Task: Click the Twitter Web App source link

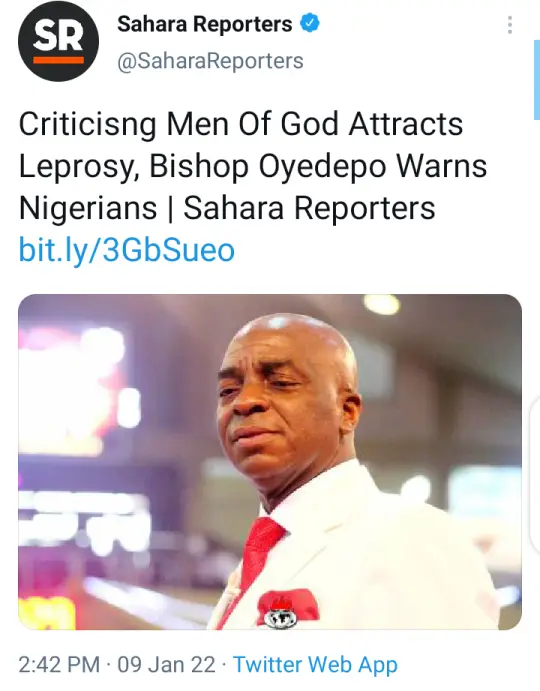Action: (315, 665)
